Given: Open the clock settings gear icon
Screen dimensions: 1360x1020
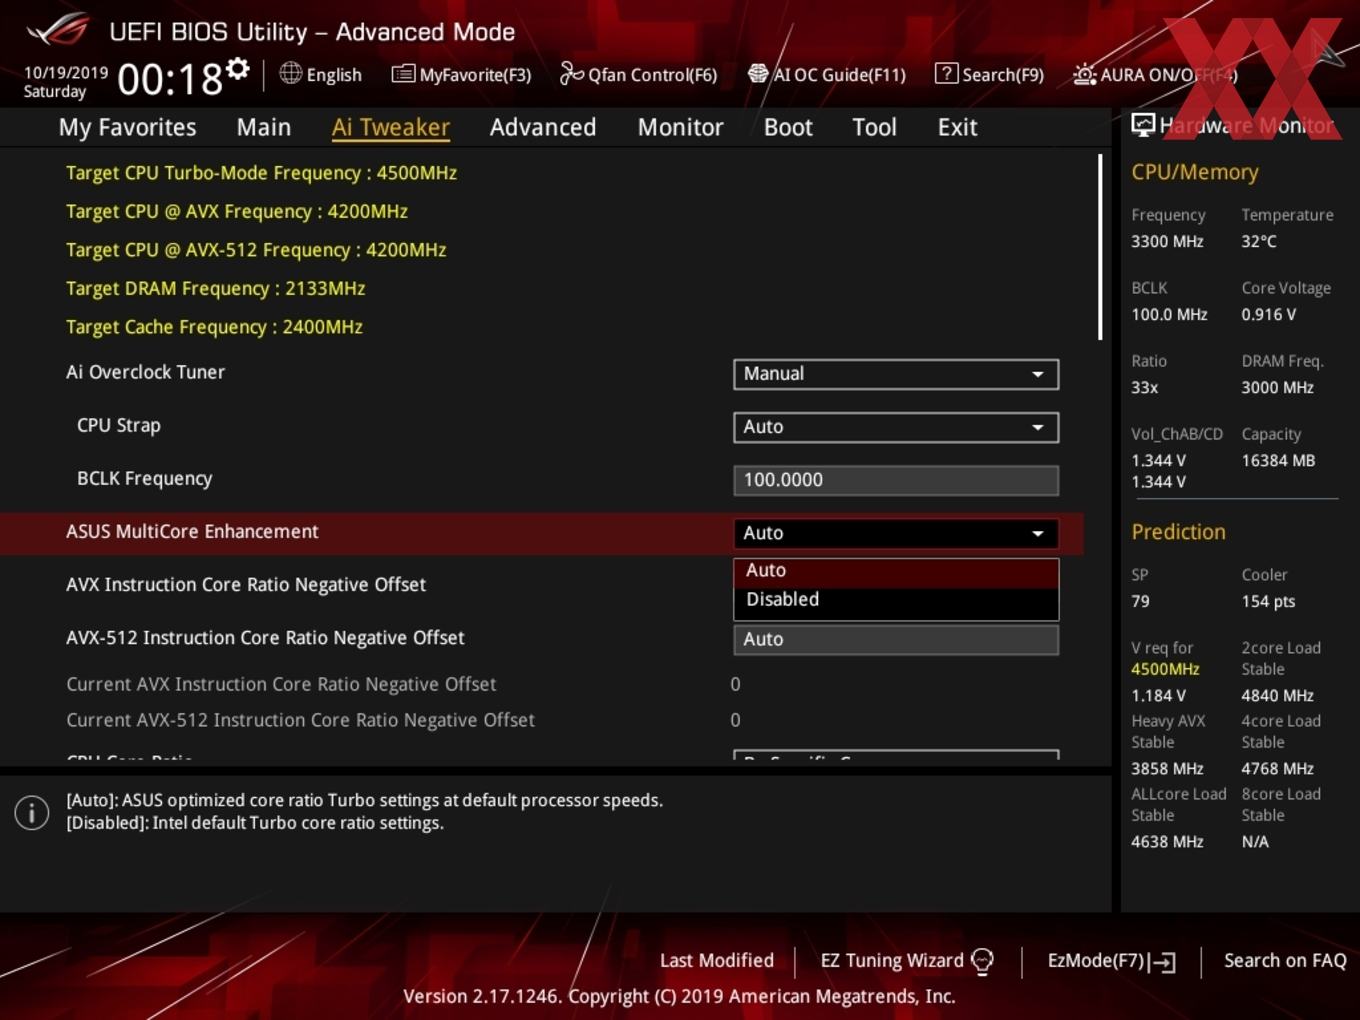Looking at the screenshot, I should 237,69.
